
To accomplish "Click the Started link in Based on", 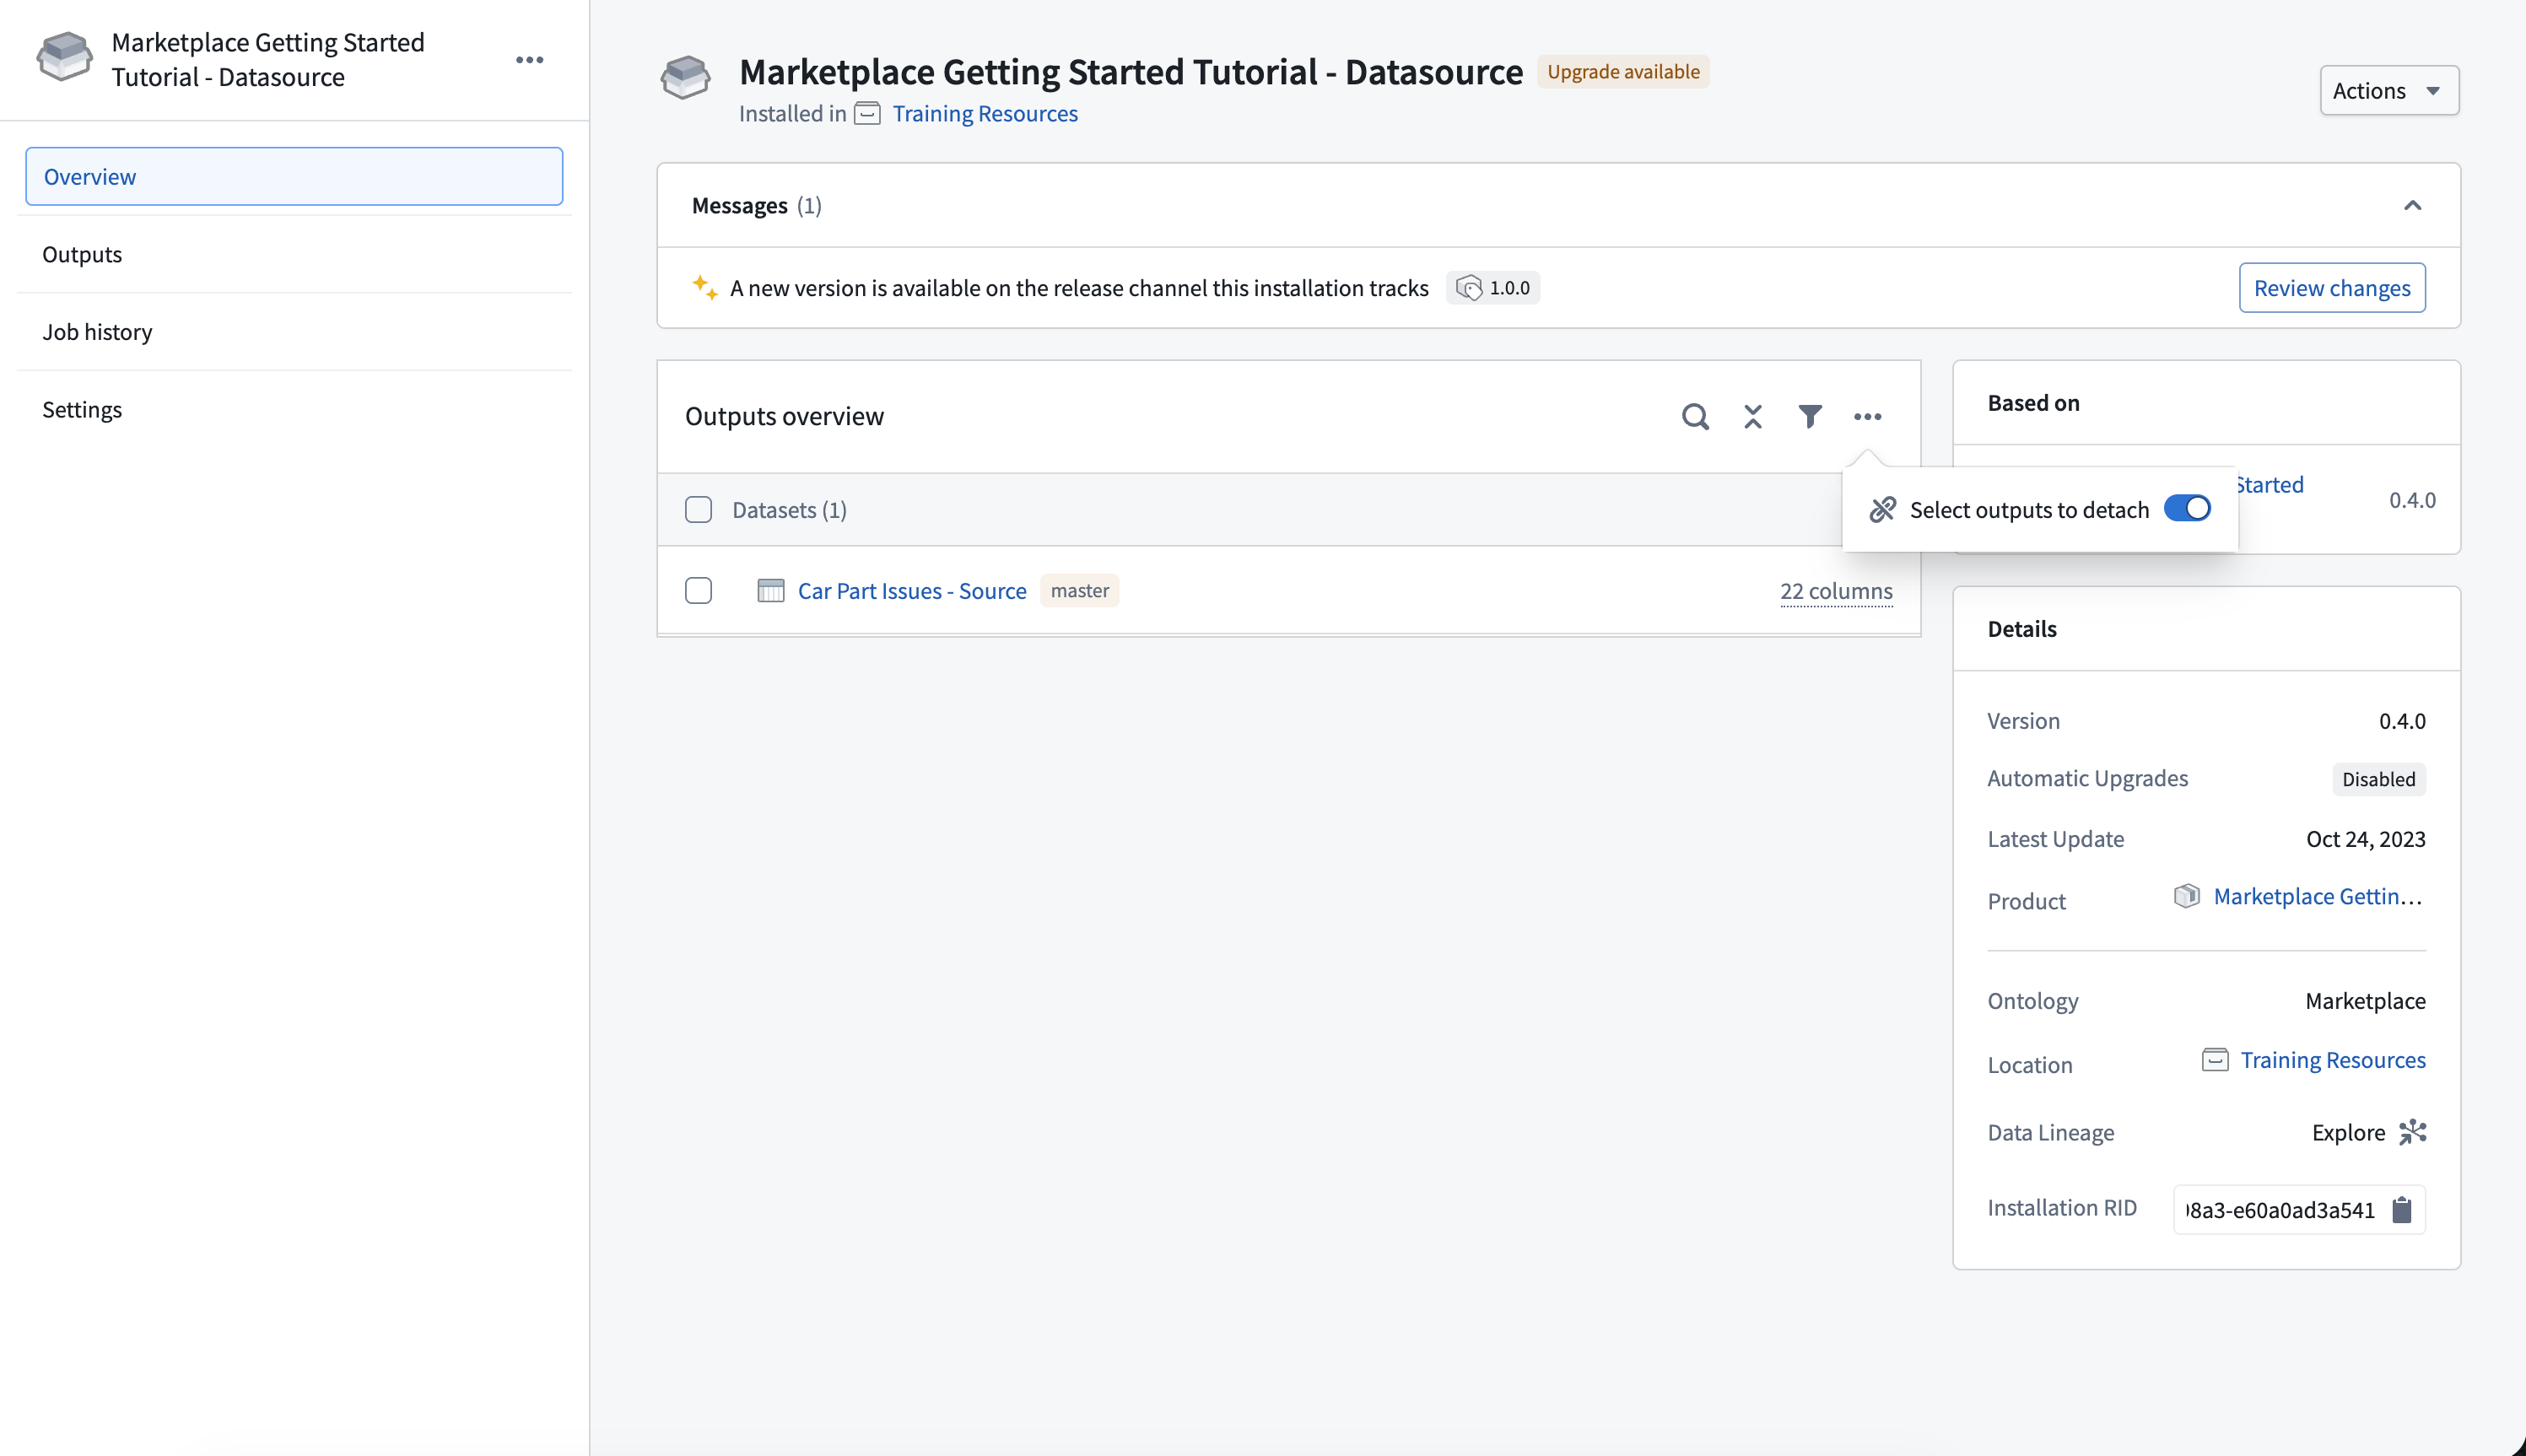I will tap(2270, 485).
